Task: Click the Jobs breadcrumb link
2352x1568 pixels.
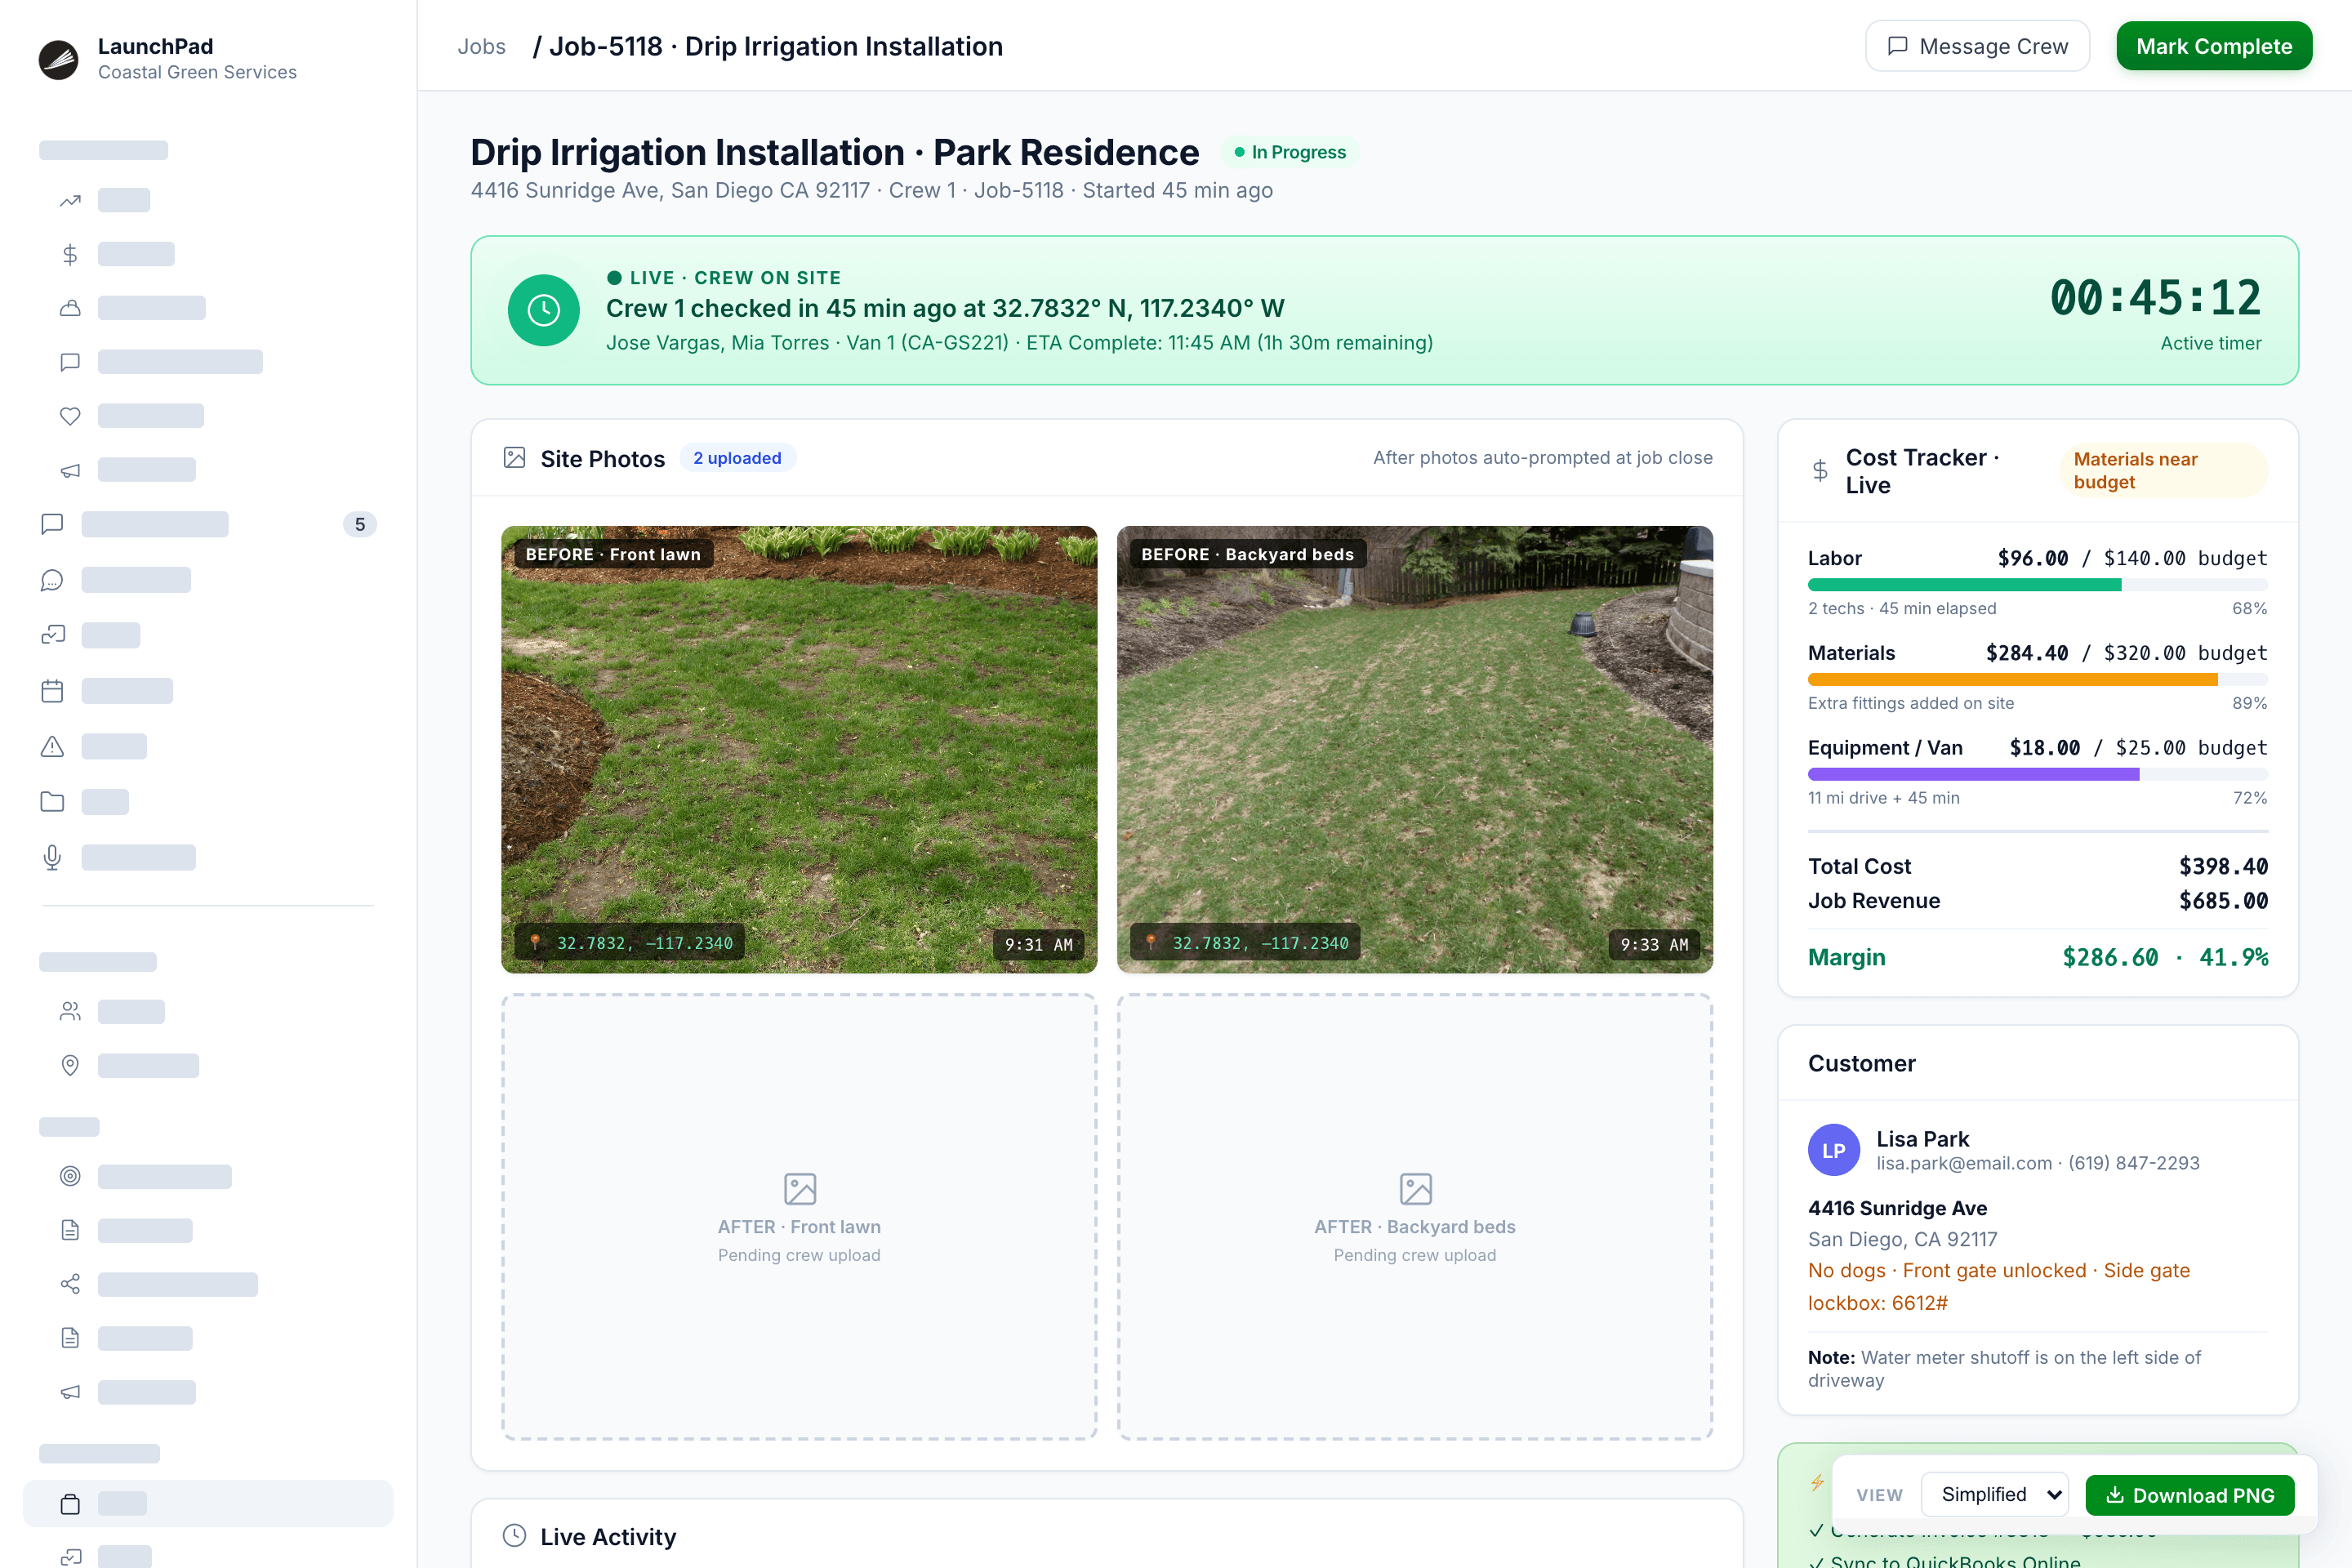Action: point(481,47)
